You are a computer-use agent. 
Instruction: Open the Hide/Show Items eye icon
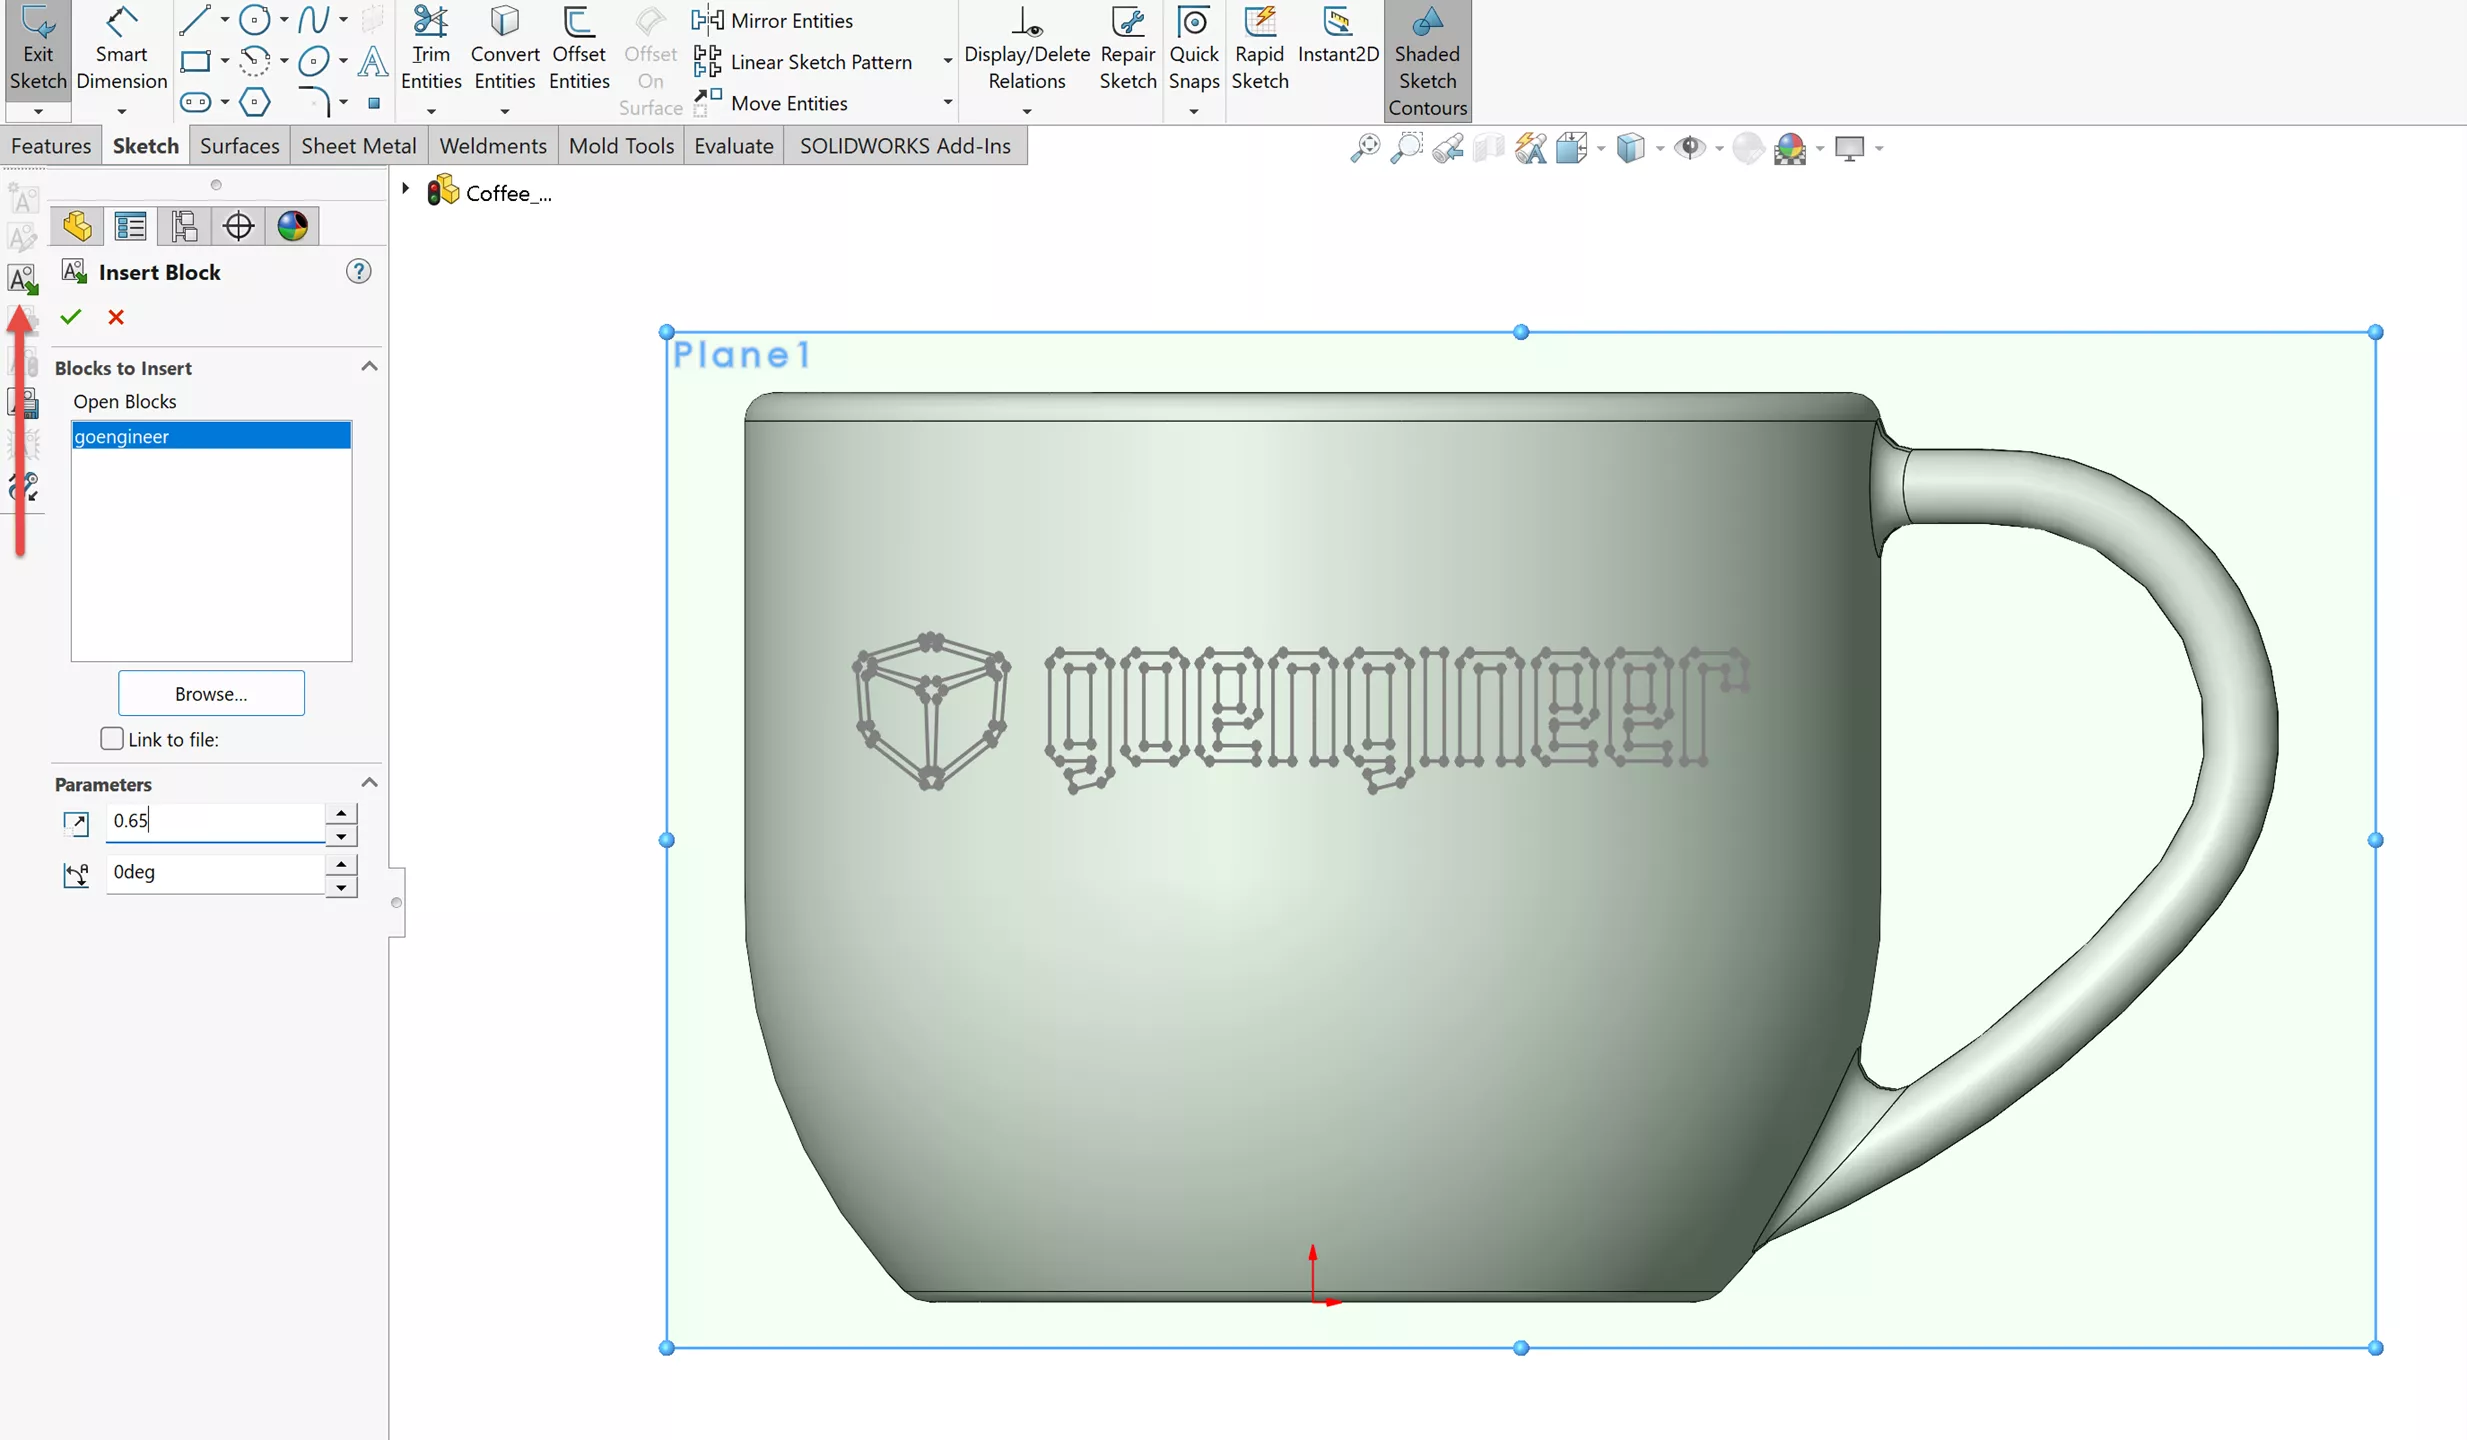(x=1690, y=149)
